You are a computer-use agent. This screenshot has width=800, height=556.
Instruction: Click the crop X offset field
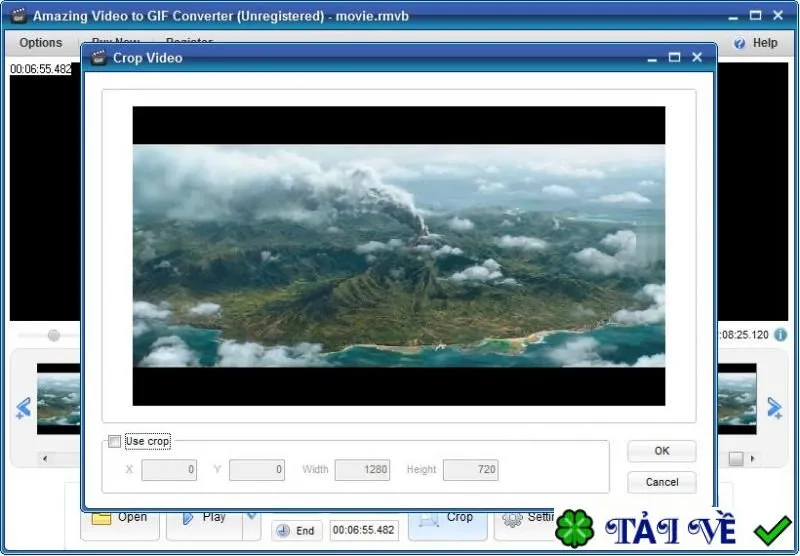(x=169, y=470)
